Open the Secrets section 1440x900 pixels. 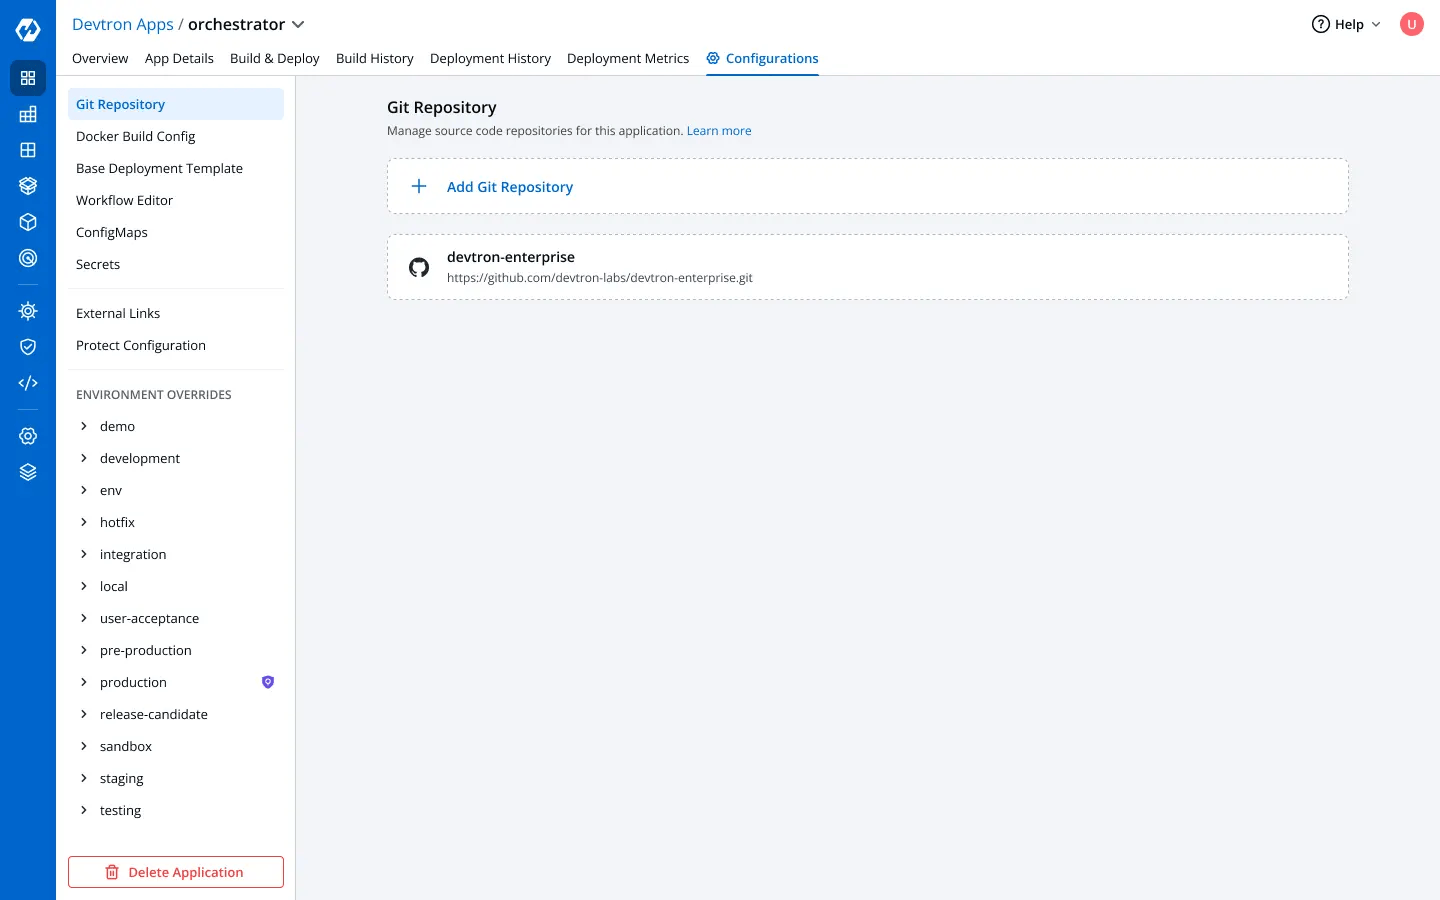(176, 264)
